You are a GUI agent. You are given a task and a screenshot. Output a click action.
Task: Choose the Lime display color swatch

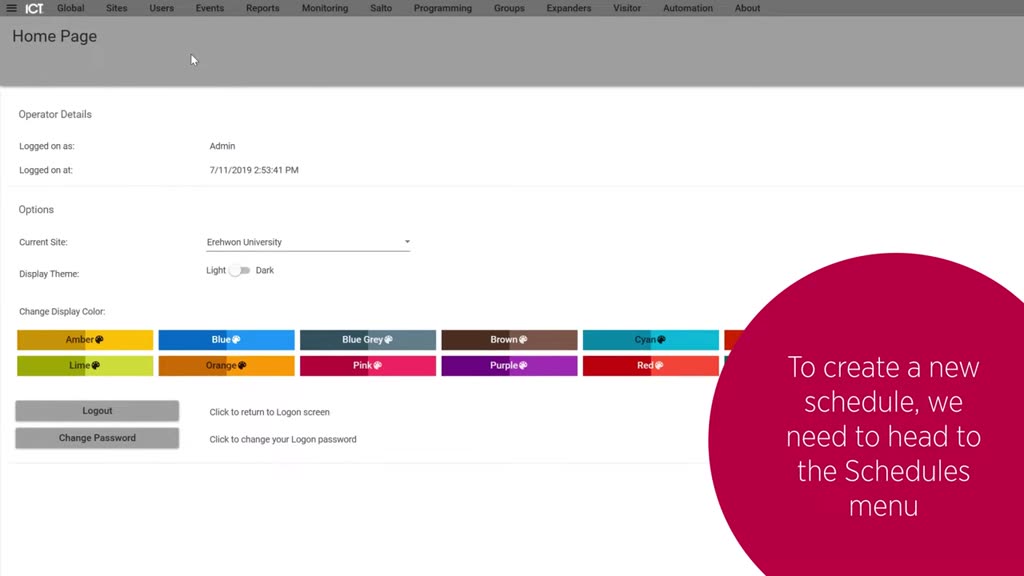(x=85, y=366)
